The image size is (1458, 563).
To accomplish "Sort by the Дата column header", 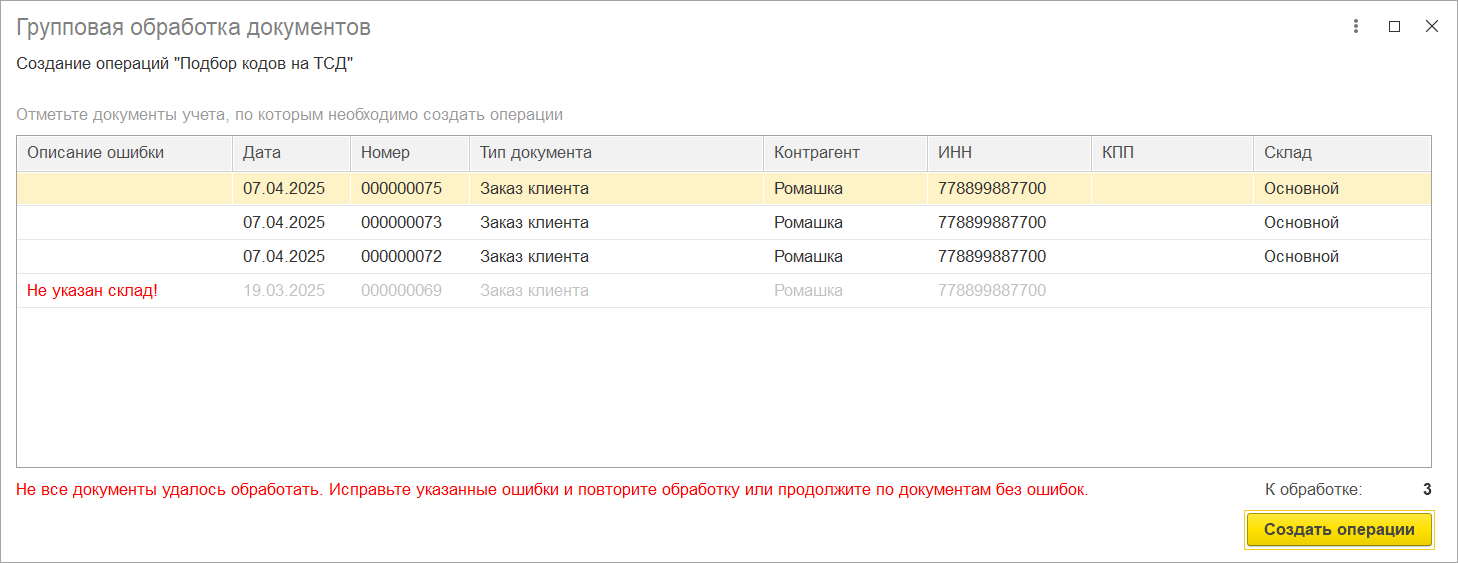I will [x=292, y=153].
